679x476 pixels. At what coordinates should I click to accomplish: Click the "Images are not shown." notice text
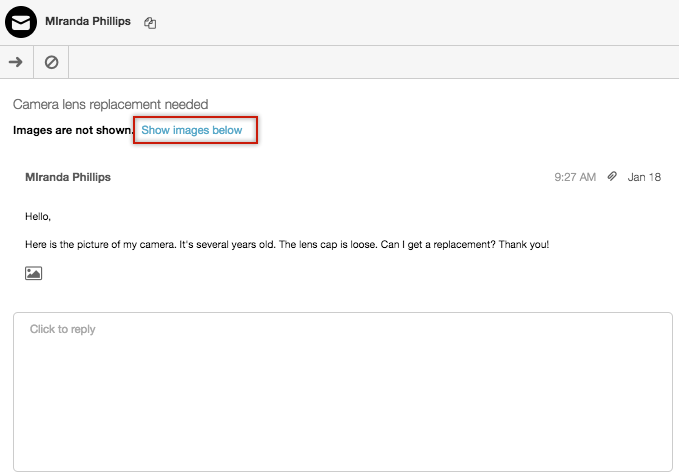click(73, 130)
